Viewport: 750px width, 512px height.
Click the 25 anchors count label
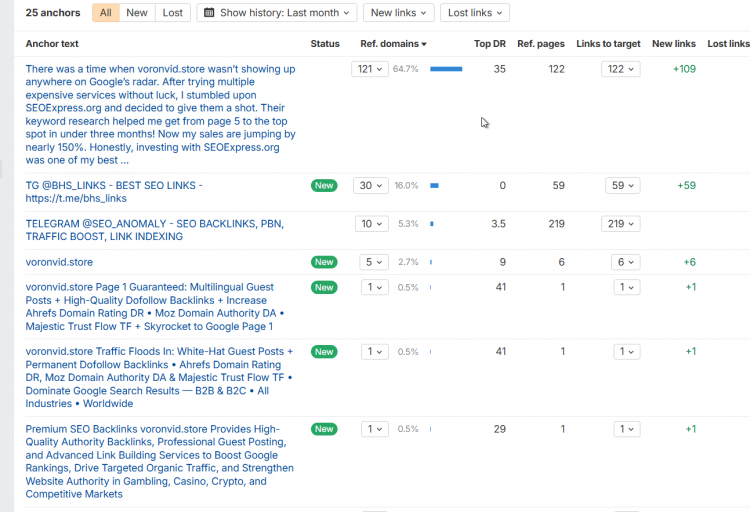53,13
